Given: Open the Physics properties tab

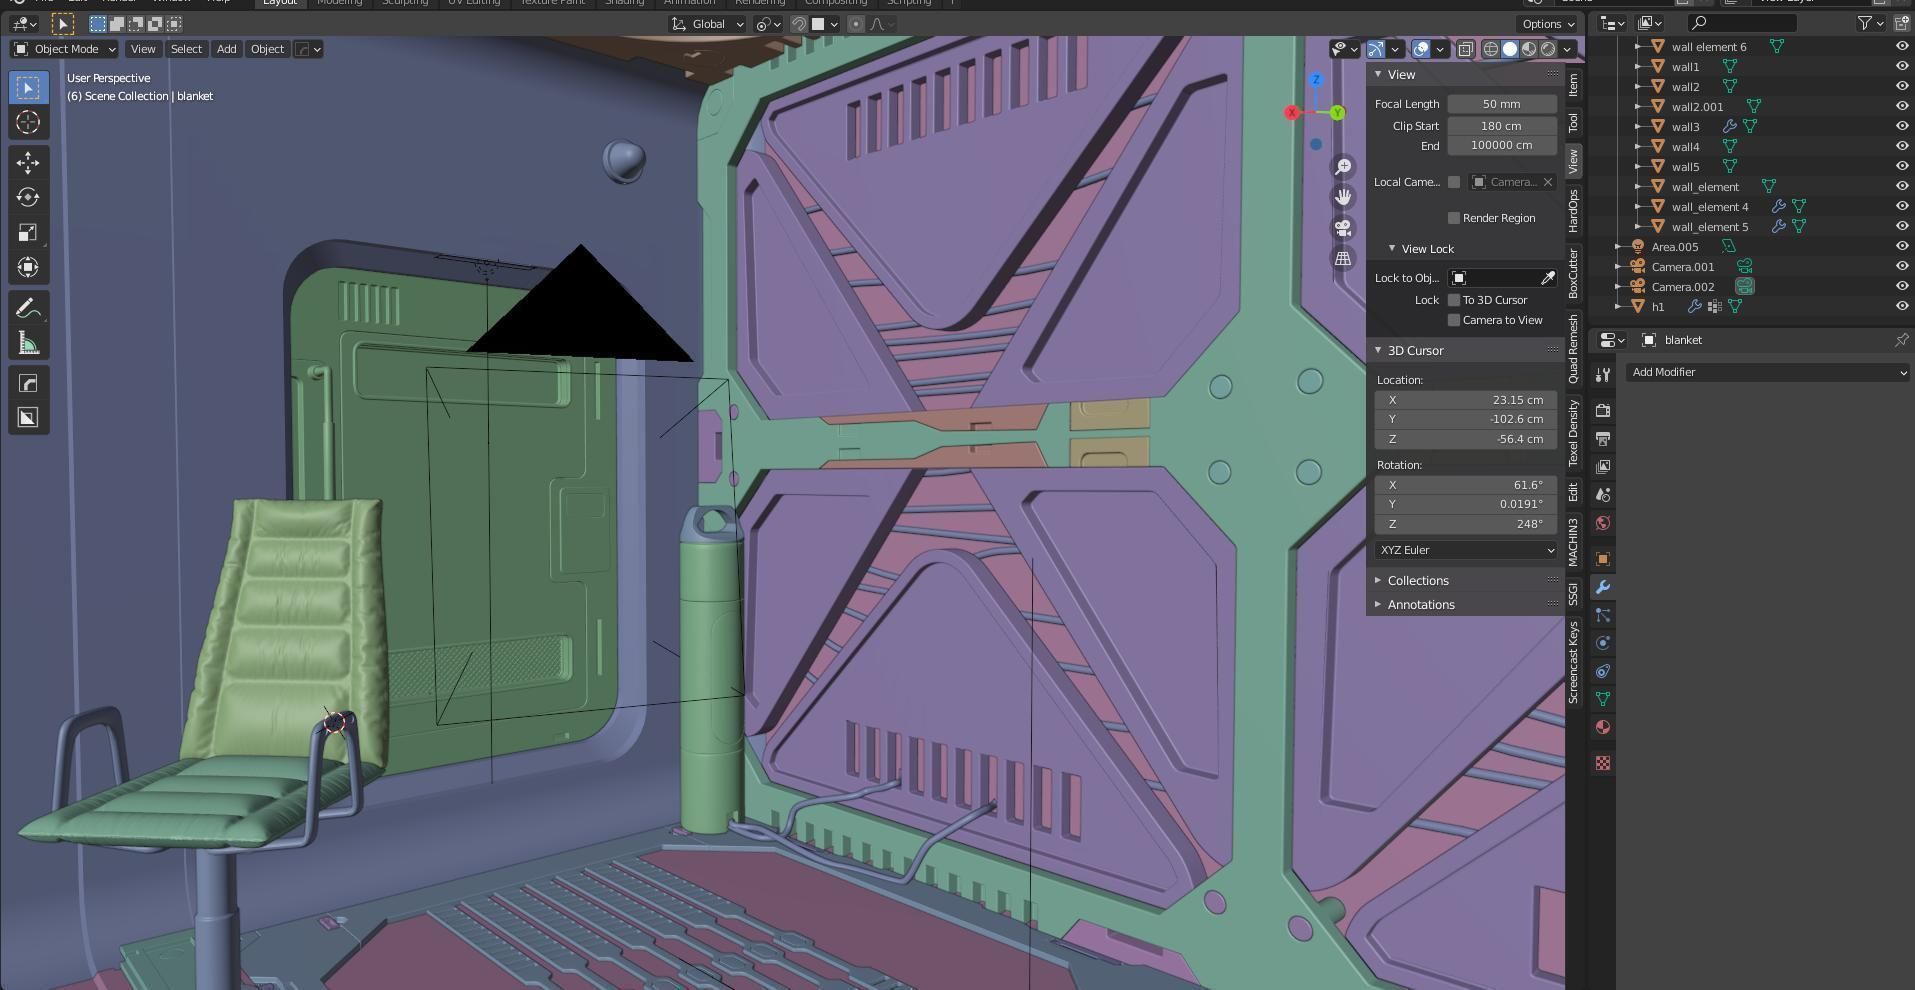Looking at the screenshot, I should click(1603, 643).
